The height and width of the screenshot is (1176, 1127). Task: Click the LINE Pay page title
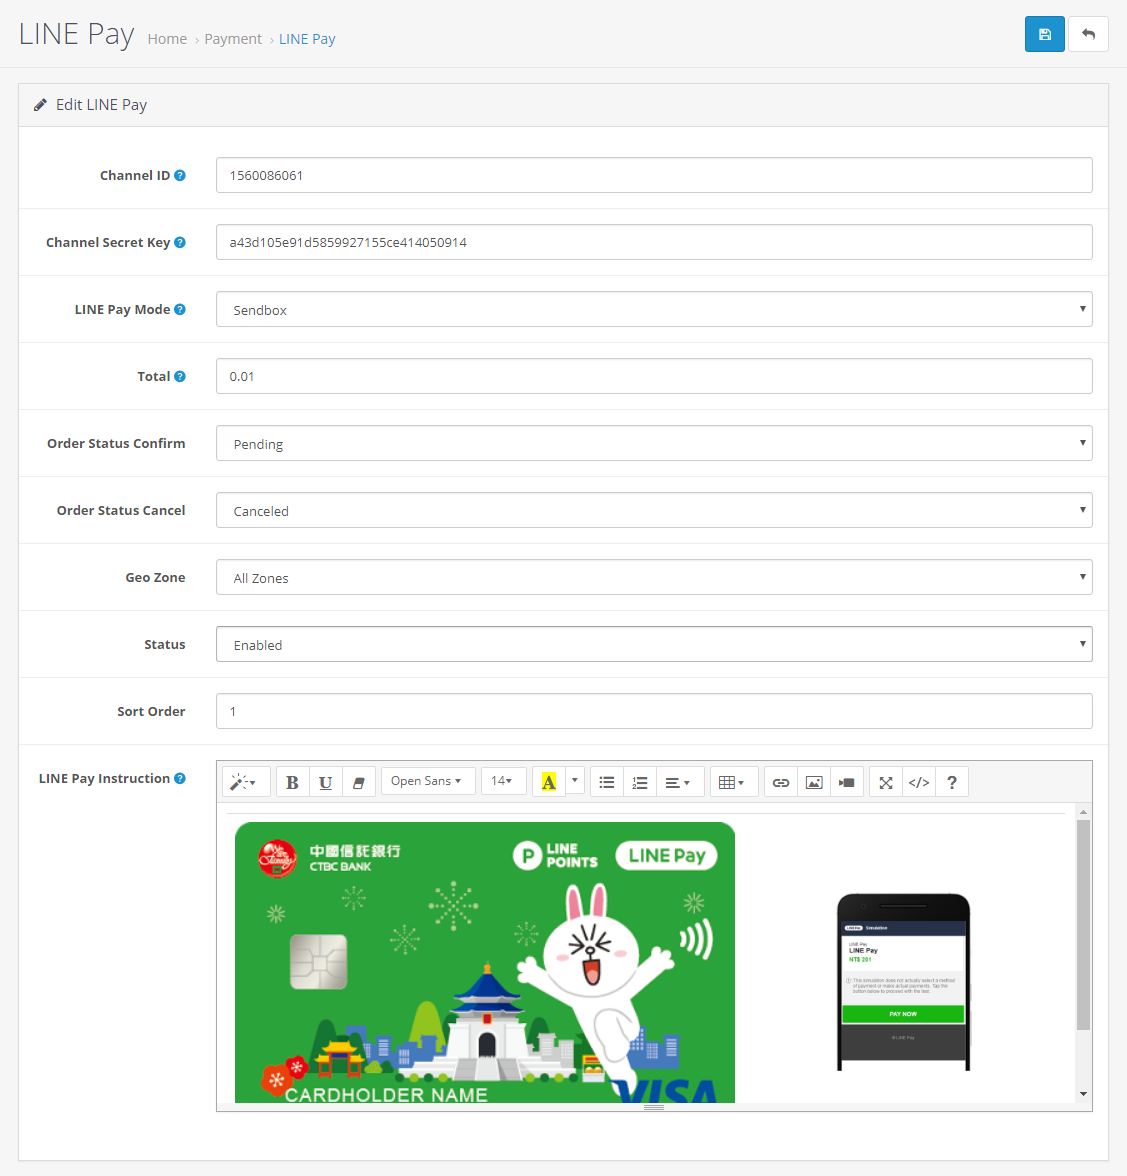76,34
